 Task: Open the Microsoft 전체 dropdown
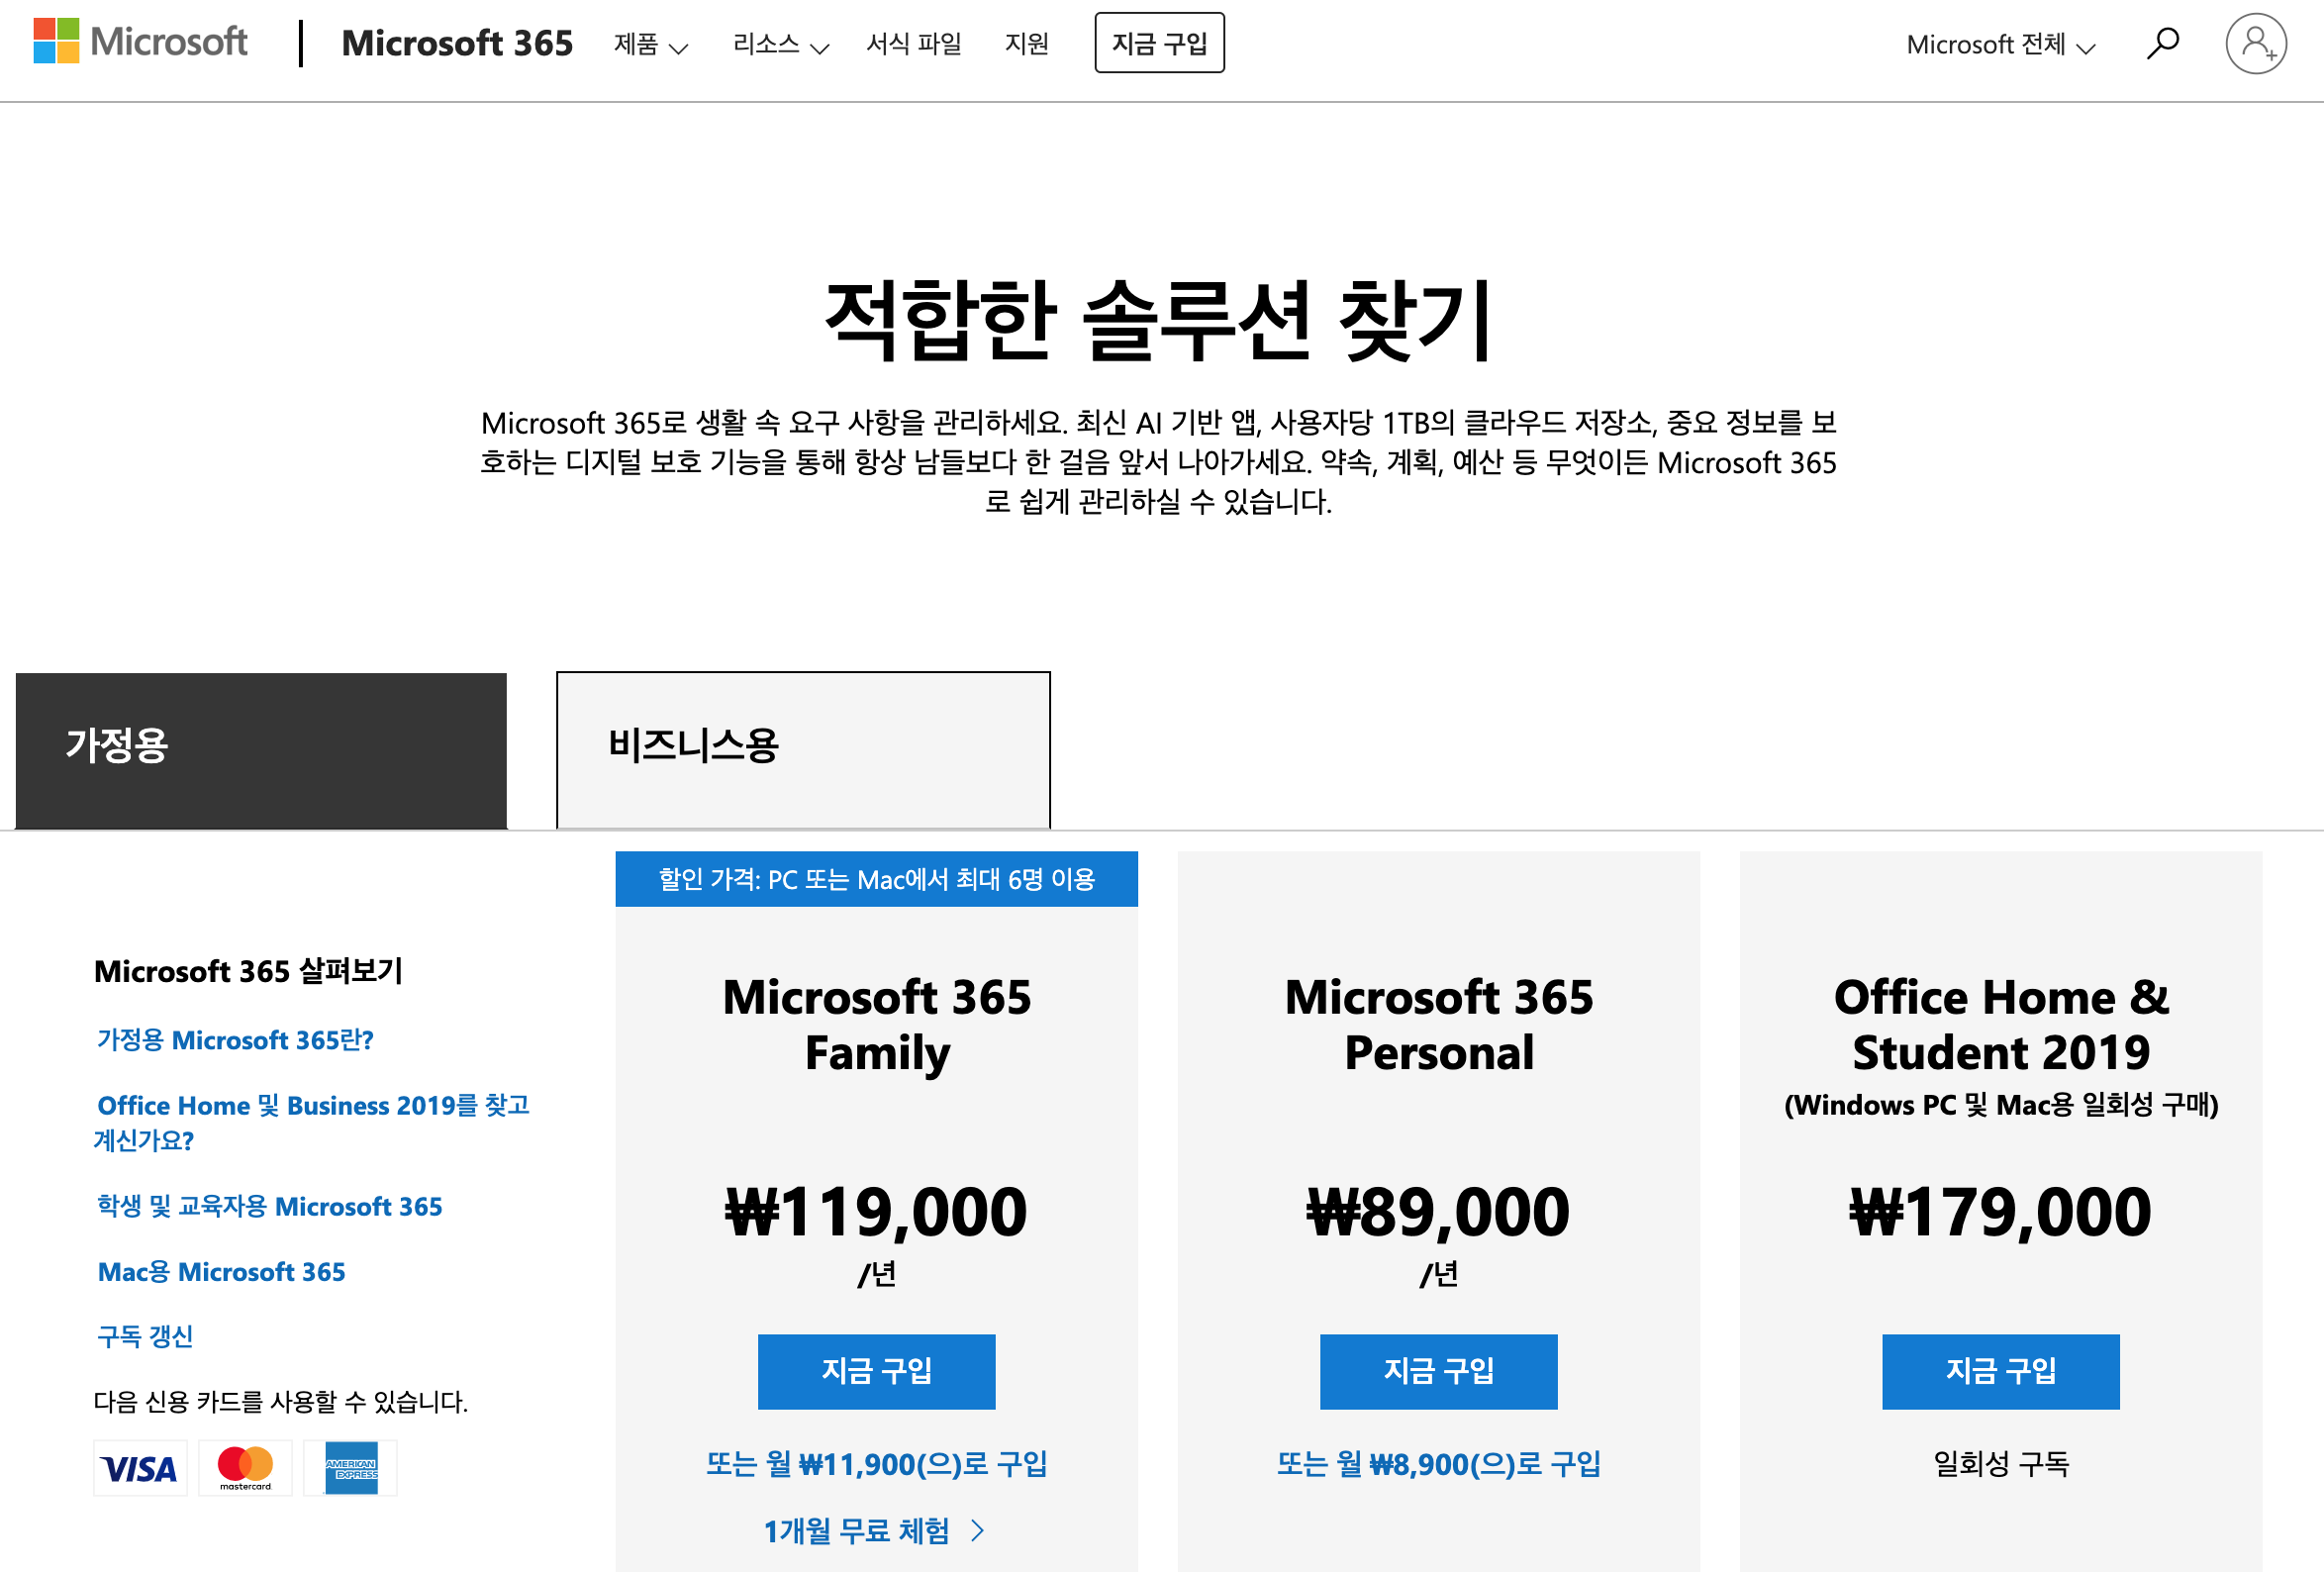point(2000,44)
